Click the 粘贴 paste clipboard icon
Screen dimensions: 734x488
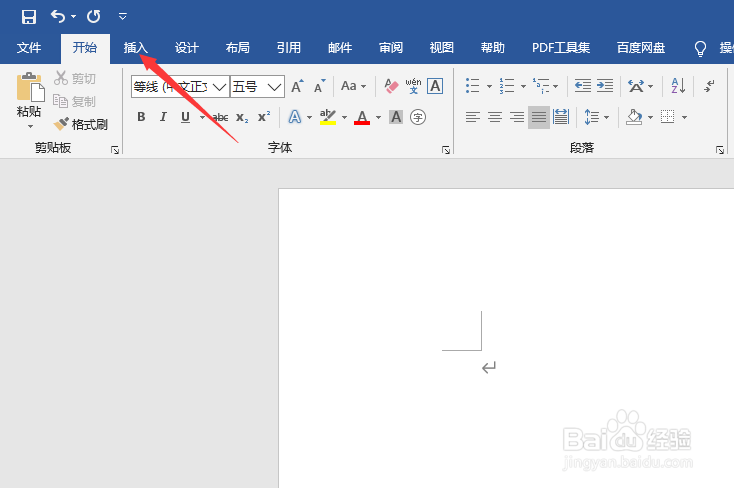click(x=29, y=87)
